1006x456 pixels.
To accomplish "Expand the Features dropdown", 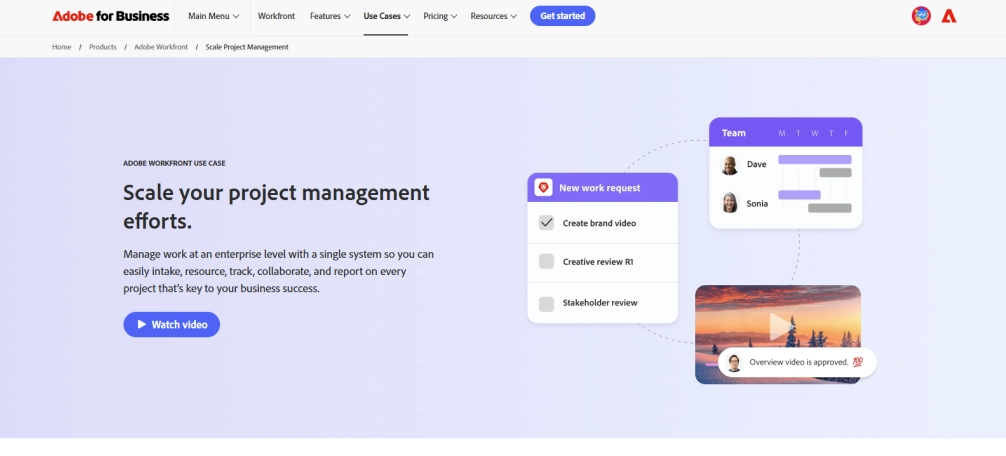I will pos(330,16).
